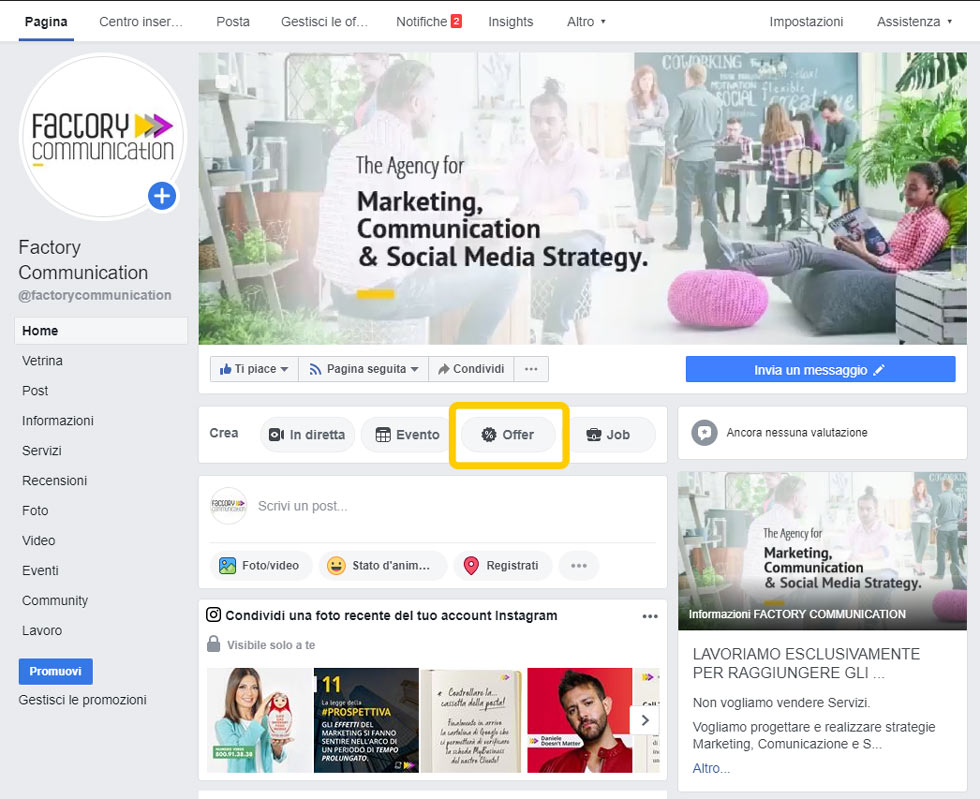Viewport: 980px width, 799px height.
Task: Click the star review bubble icon
Action: 704,433
